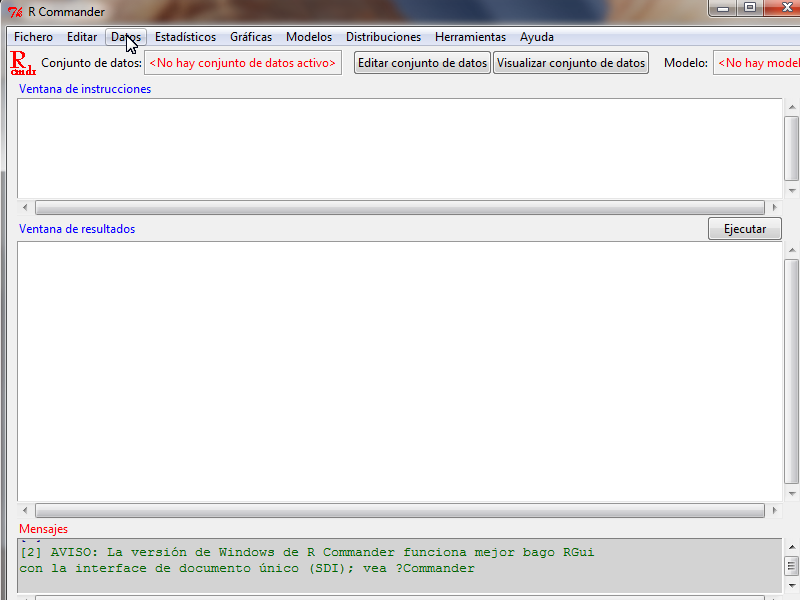Open the Estadísticos menu
Screen dimensions: 800x600
pyautogui.click(x=185, y=37)
